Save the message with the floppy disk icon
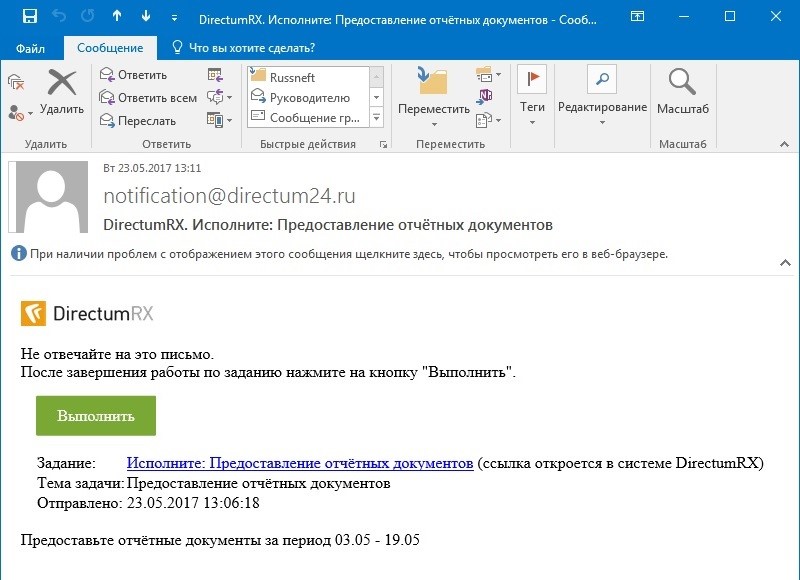Viewport: 800px width, 580px height. coord(30,16)
